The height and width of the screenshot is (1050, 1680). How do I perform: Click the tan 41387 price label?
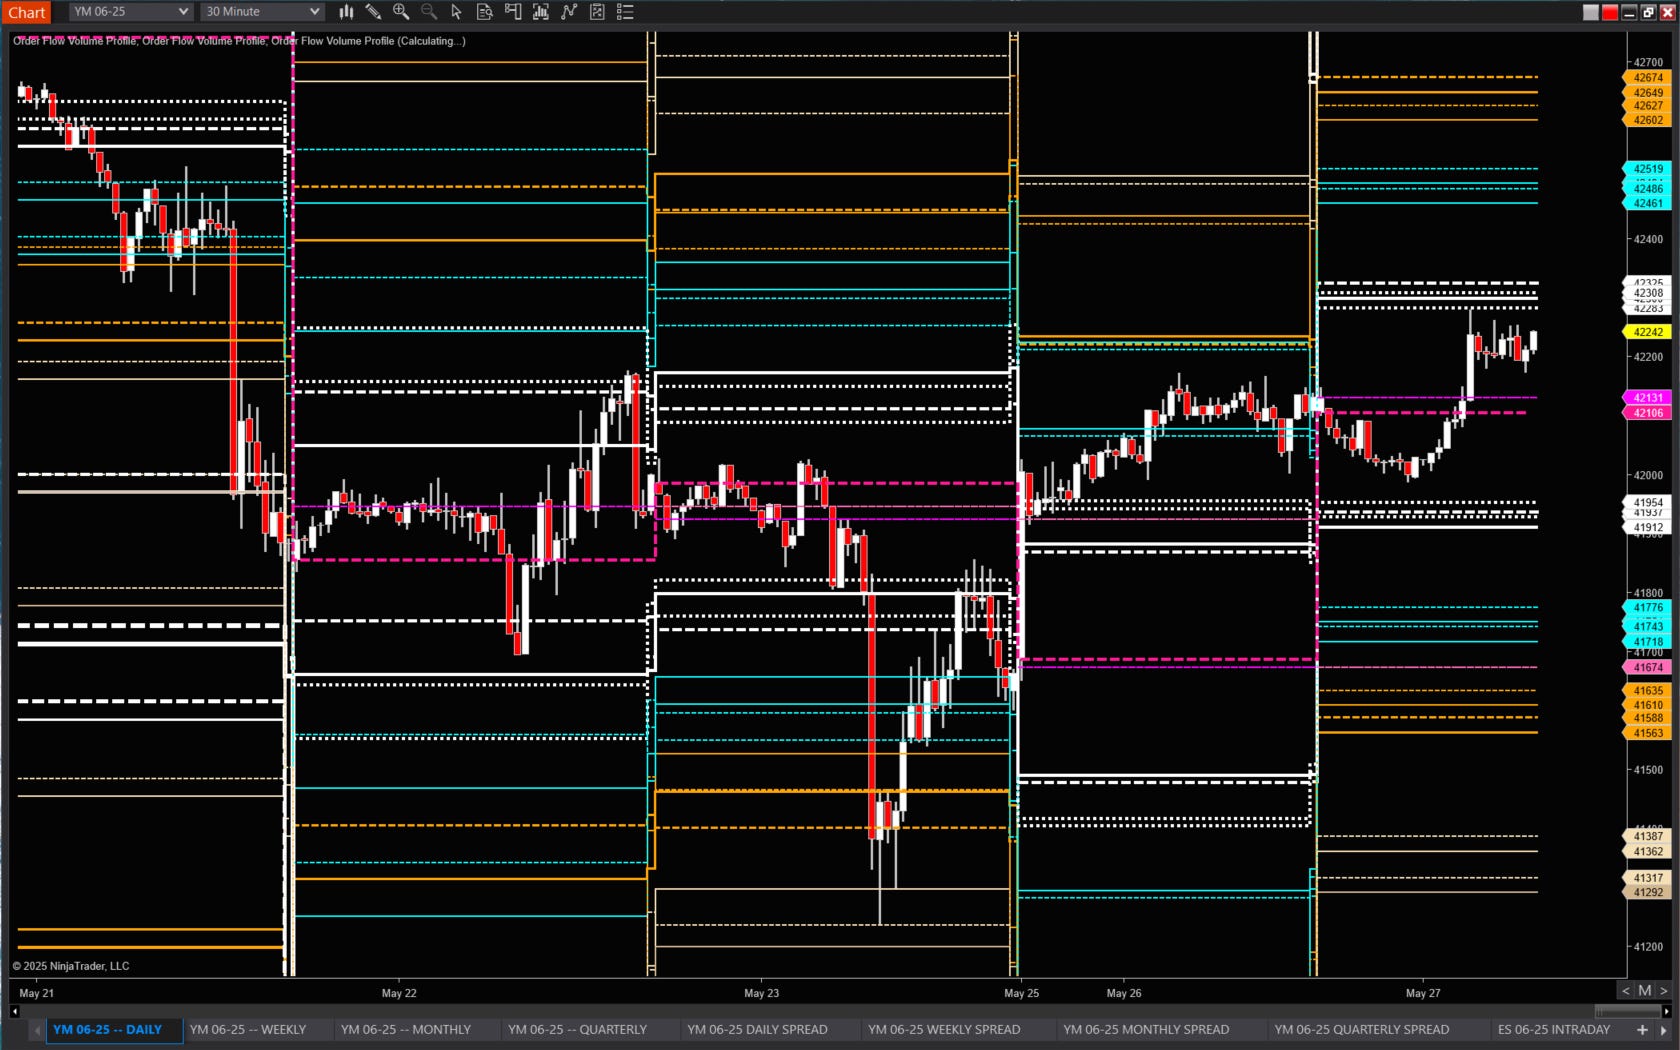[x=1647, y=837]
